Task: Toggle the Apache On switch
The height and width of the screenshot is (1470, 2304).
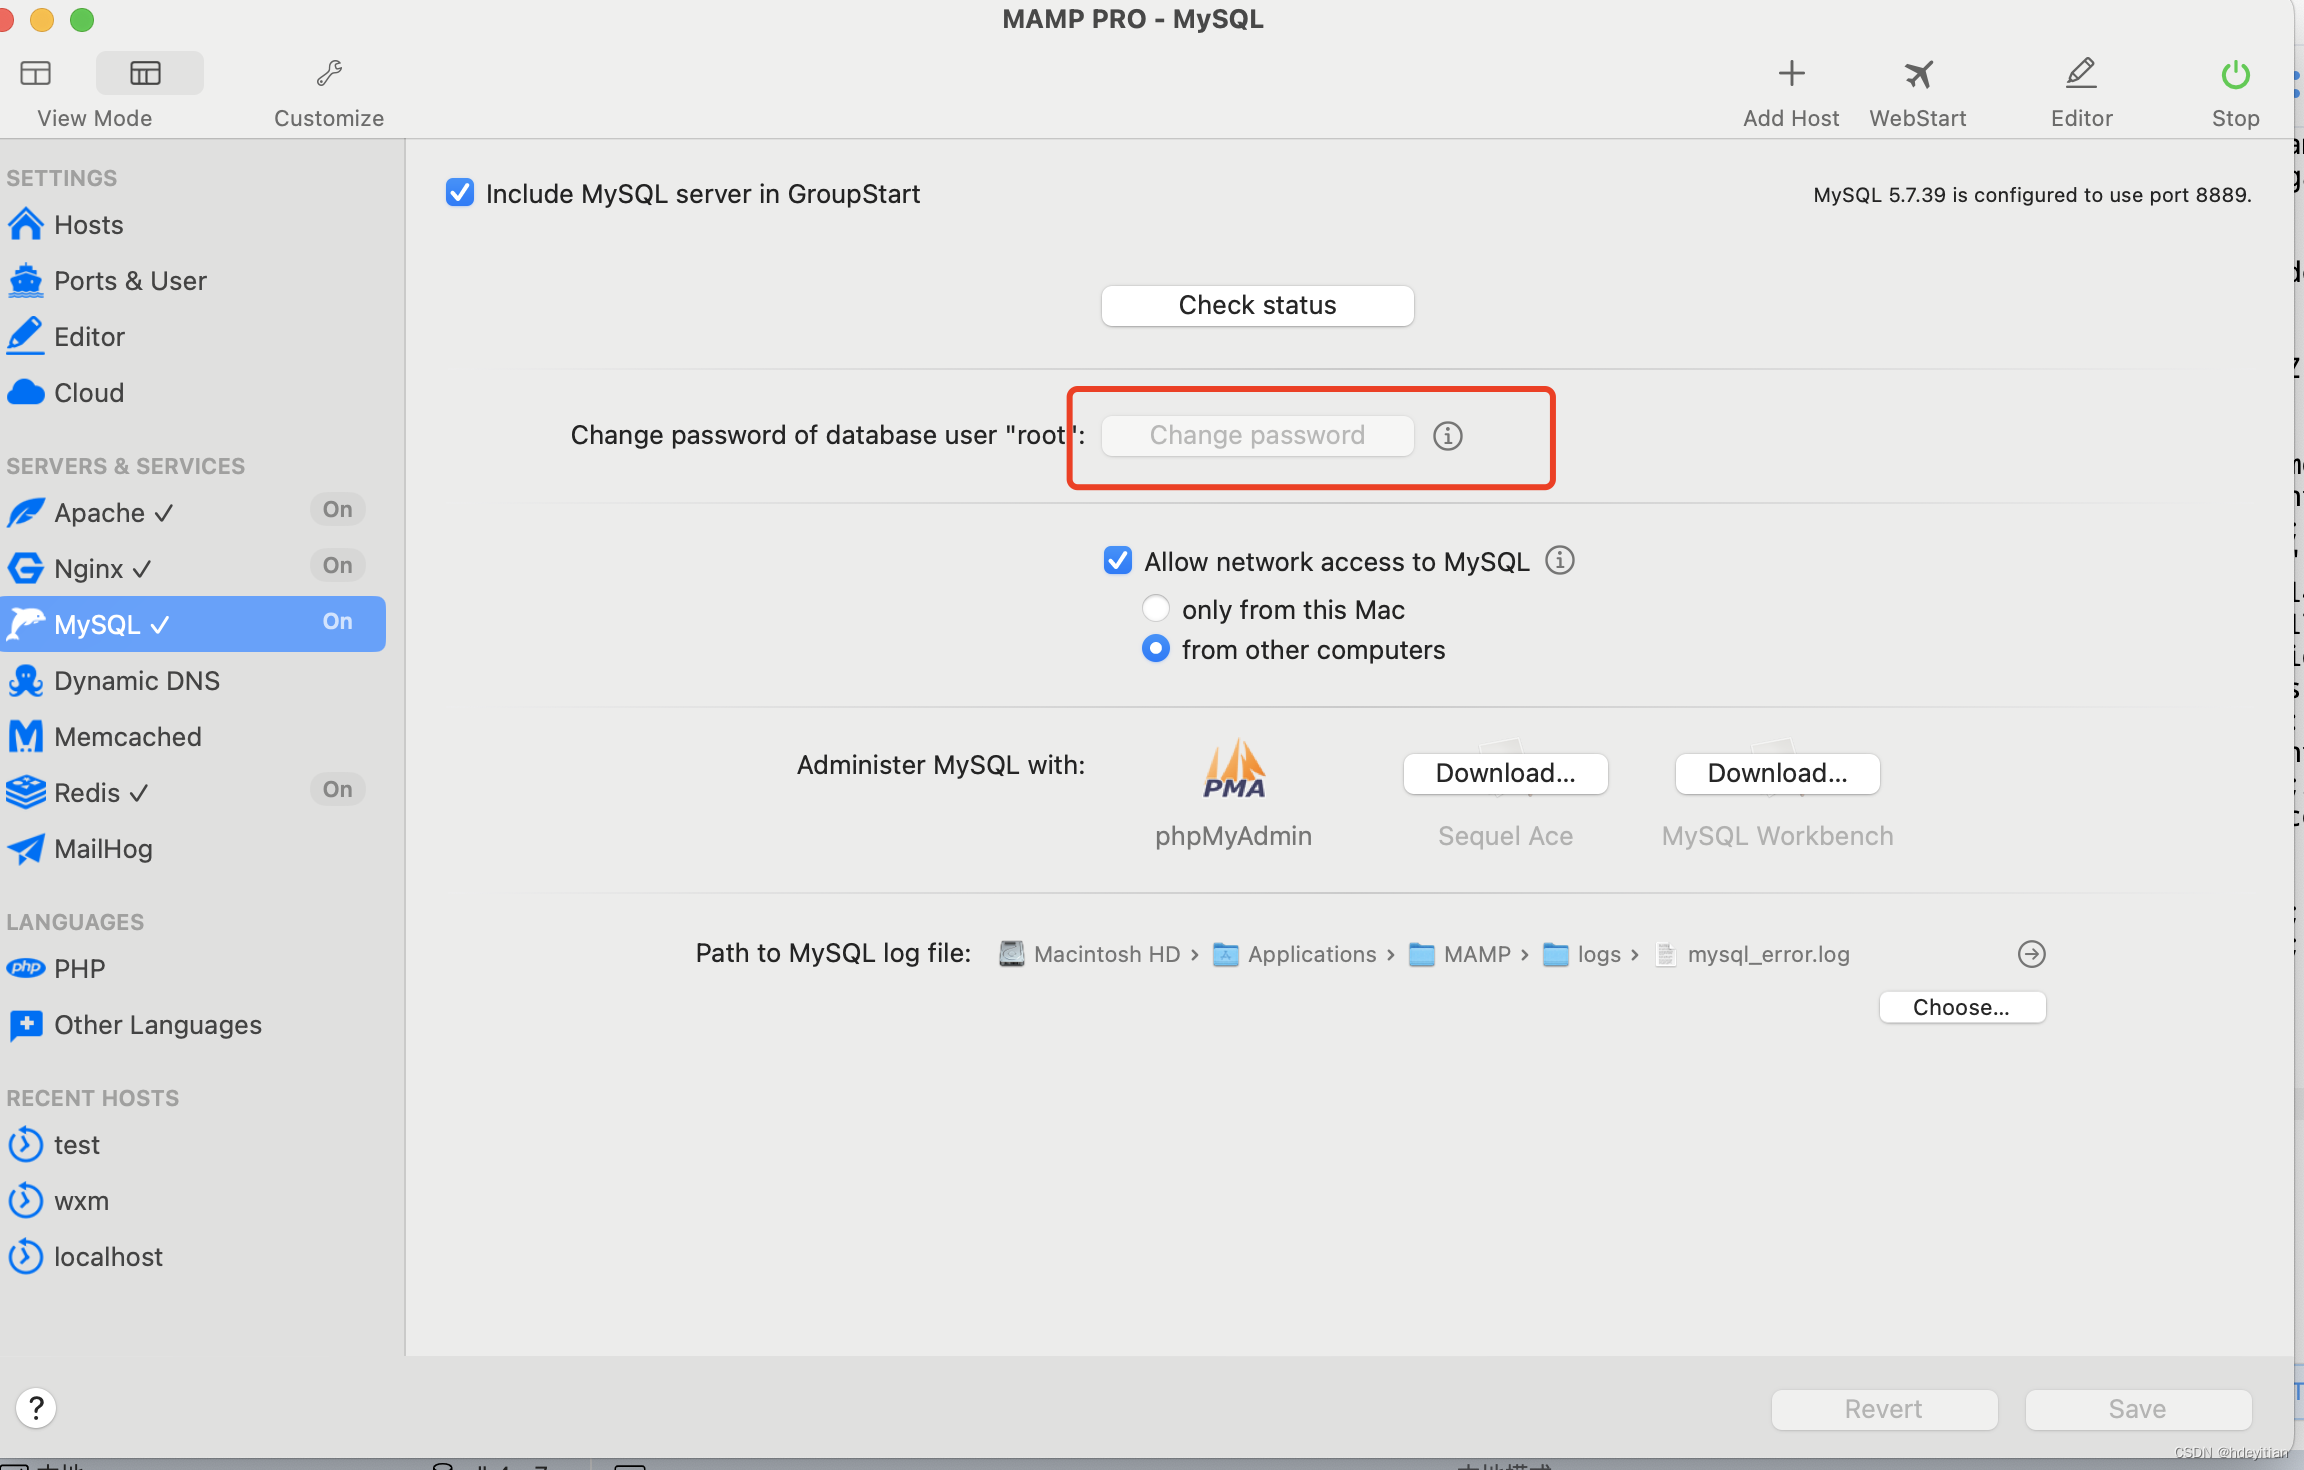Action: [x=337, y=510]
